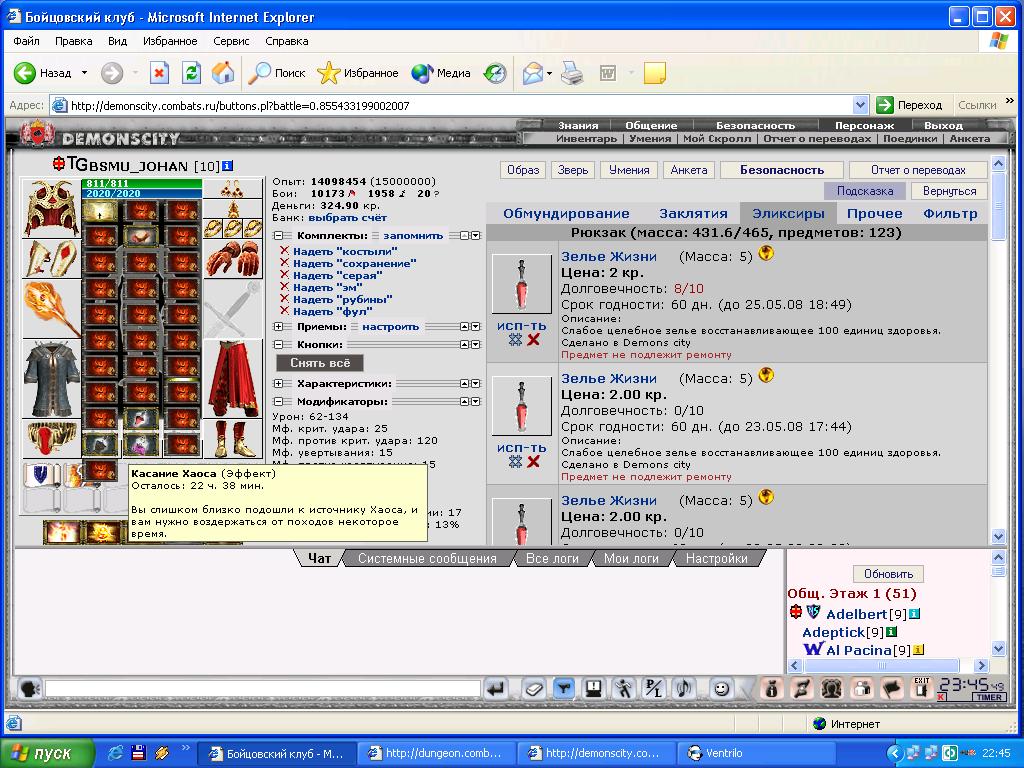Click the flaming mace weapon slot
The image size is (1024, 768).
(51, 309)
